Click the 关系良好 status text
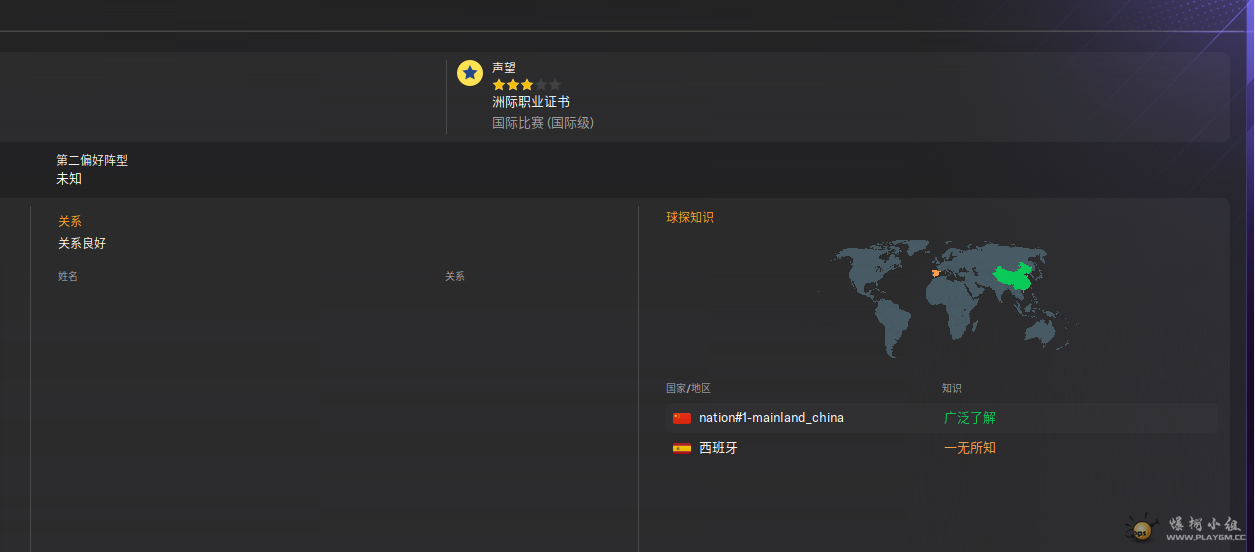Image resolution: width=1255 pixels, height=552 pixels. [82, 243]
